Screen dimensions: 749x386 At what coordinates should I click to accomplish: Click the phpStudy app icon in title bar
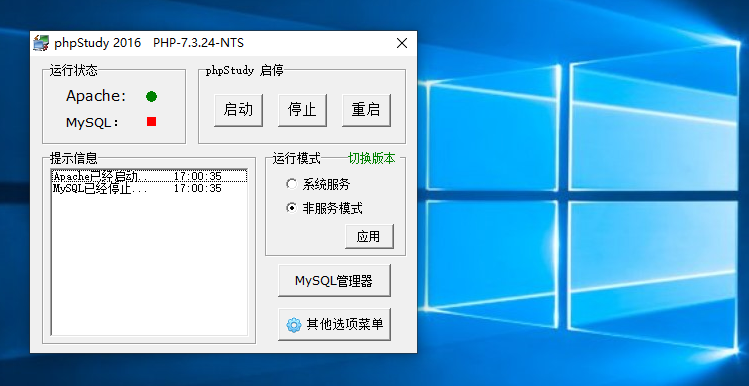(x=41, y=43)
